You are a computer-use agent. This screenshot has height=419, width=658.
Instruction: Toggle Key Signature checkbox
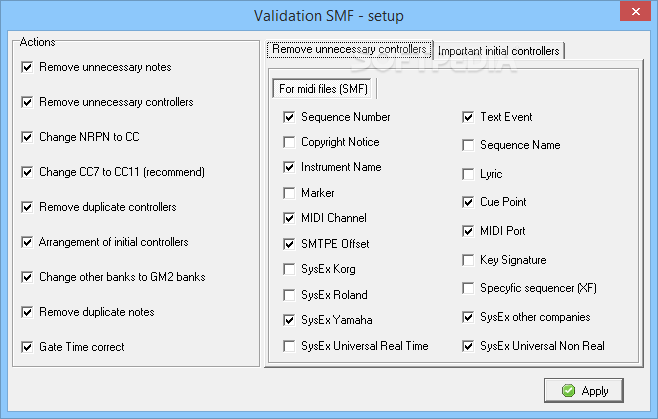468,260
